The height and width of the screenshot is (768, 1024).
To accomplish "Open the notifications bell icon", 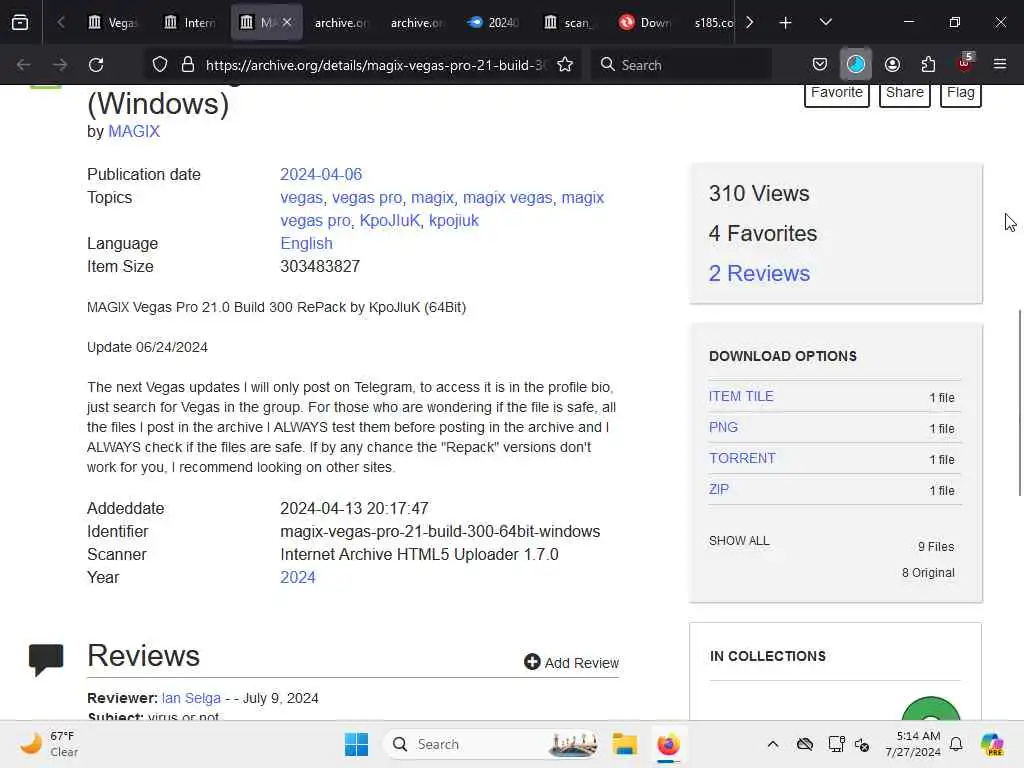I will click(x=956, y=744).
